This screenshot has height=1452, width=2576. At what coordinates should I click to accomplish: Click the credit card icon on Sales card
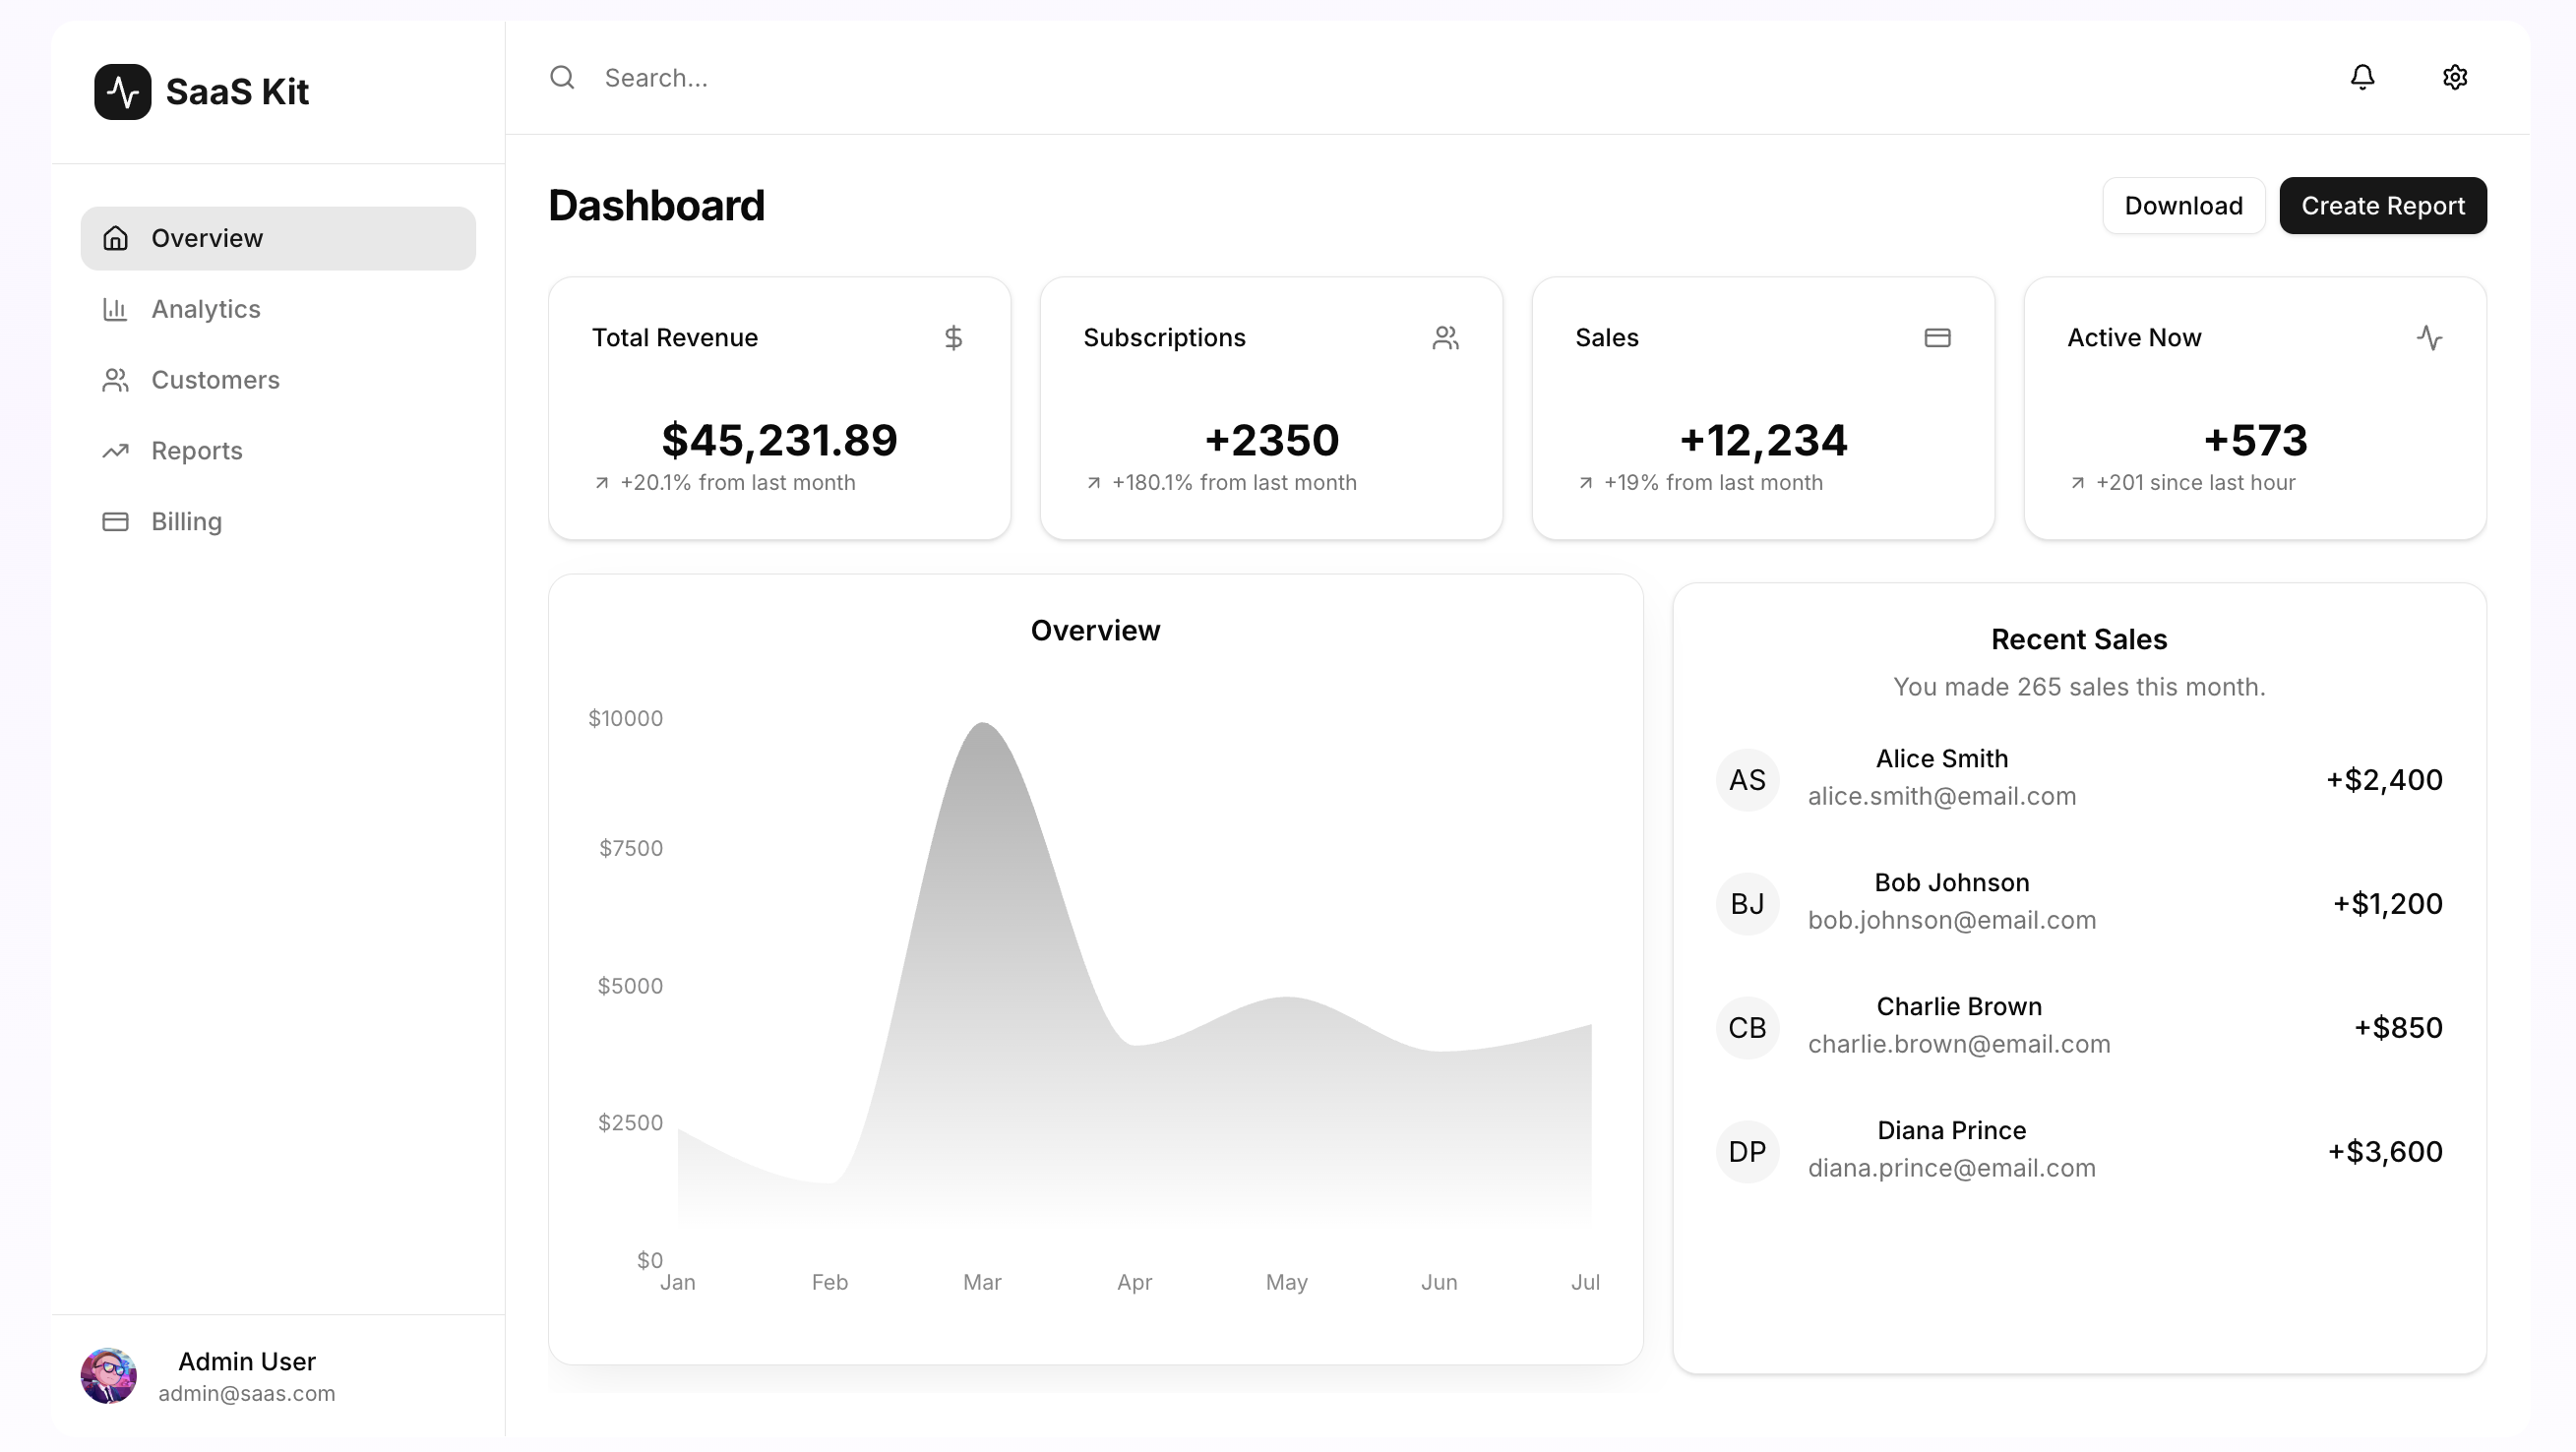click(1937, 338)
